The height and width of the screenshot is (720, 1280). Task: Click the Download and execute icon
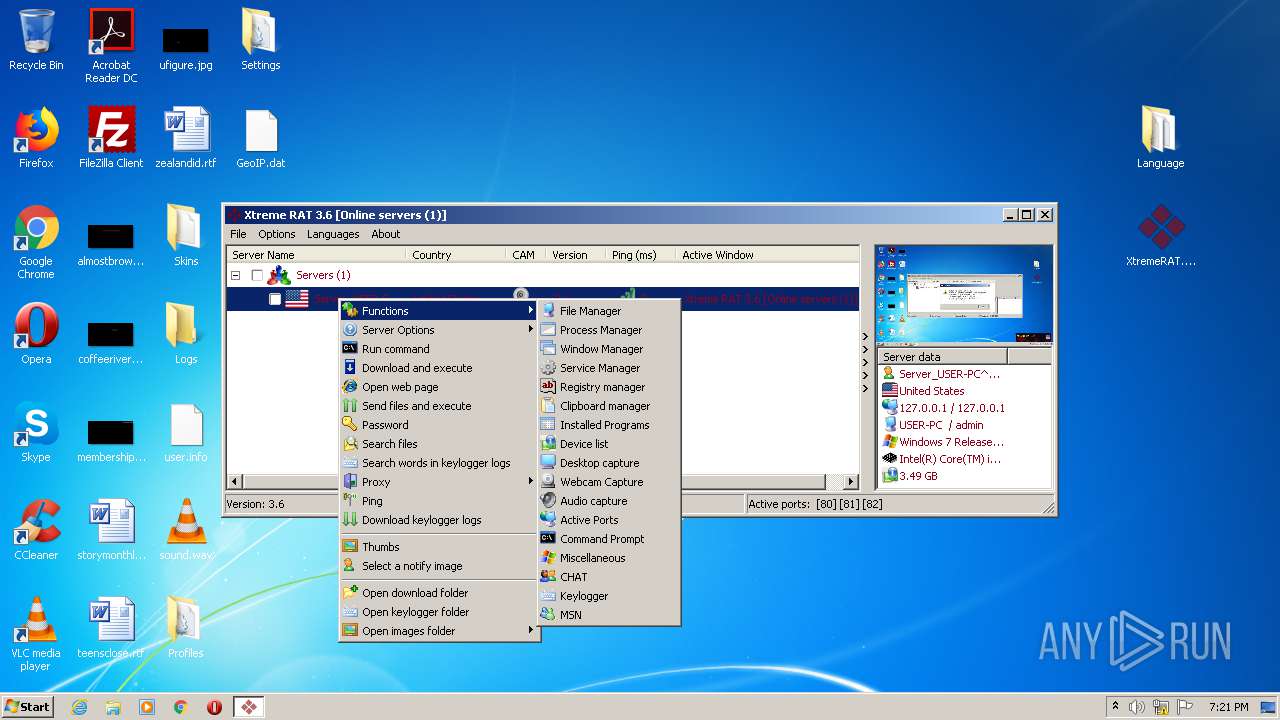350,368
